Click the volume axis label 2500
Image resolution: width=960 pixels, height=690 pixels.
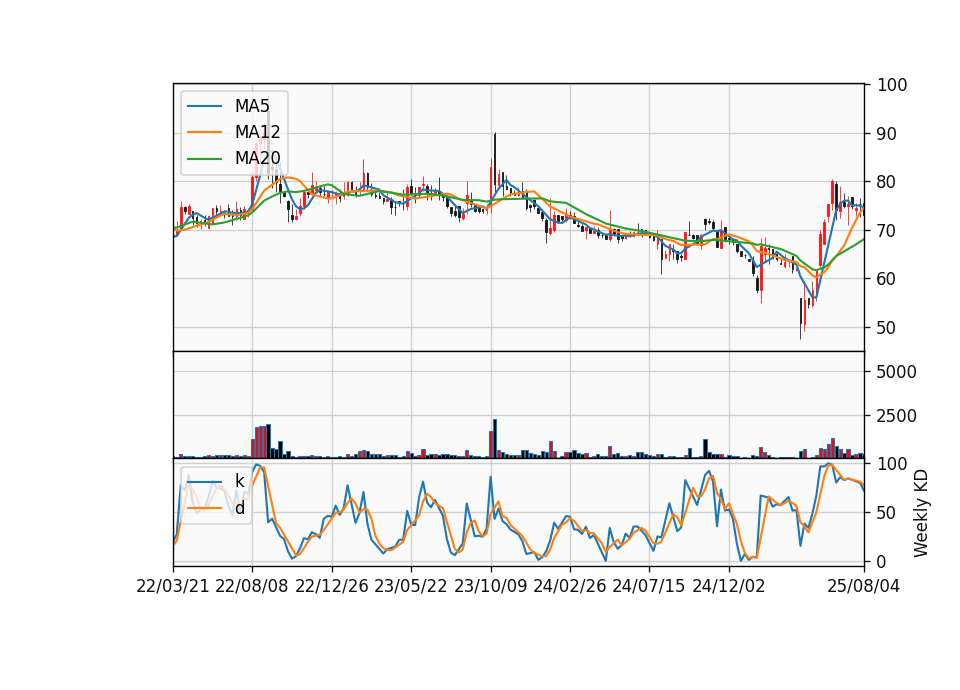coord(896,416)
